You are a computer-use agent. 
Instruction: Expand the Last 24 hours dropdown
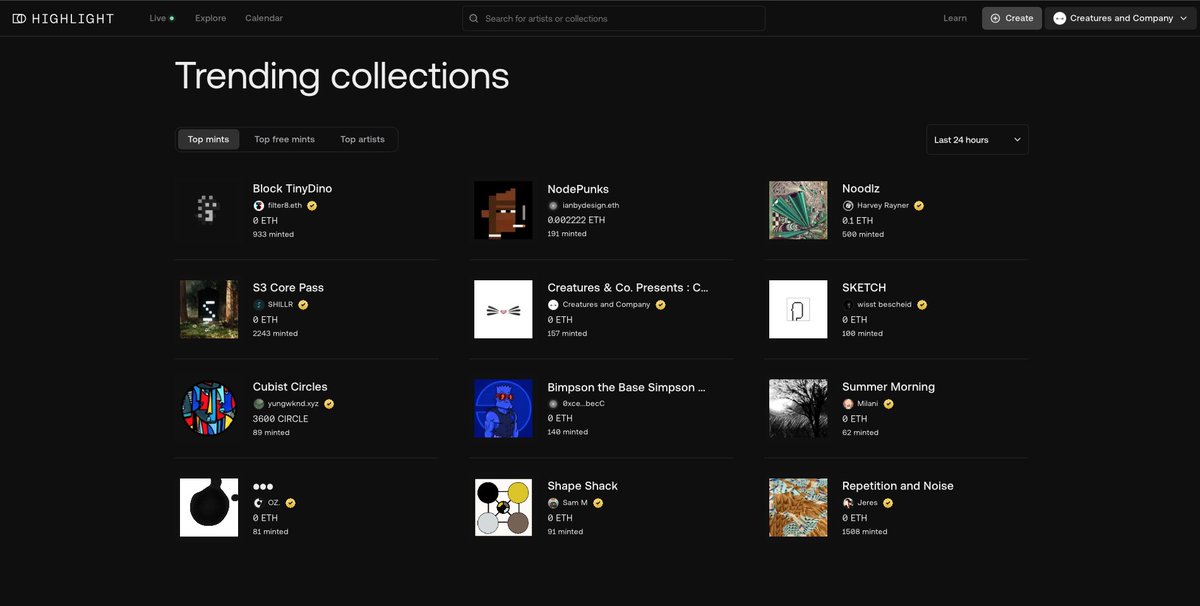tap(977, 140)
